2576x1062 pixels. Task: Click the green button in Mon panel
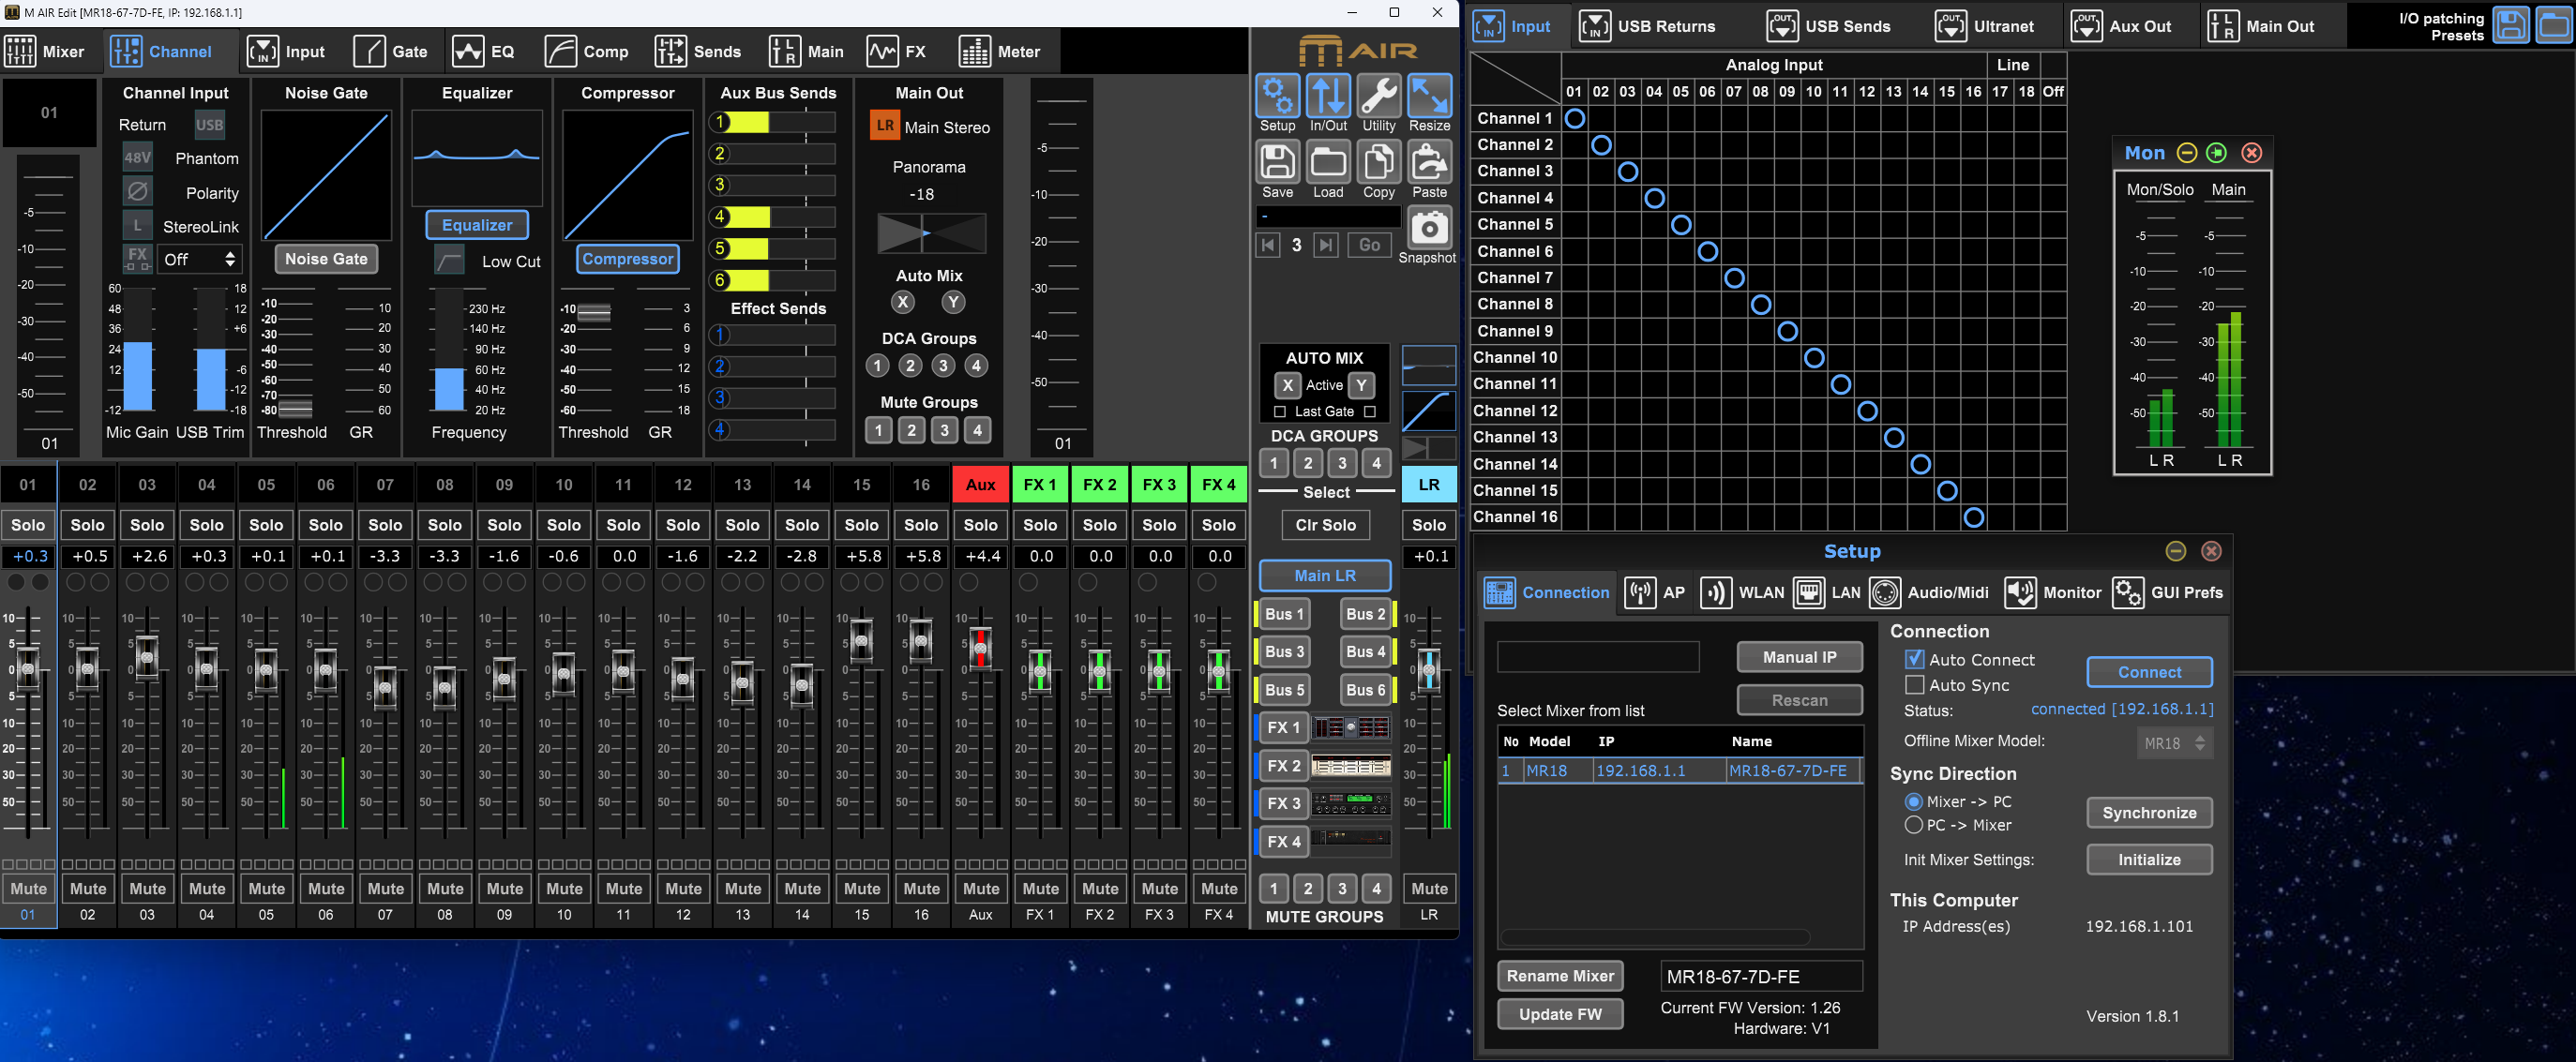2217,153
